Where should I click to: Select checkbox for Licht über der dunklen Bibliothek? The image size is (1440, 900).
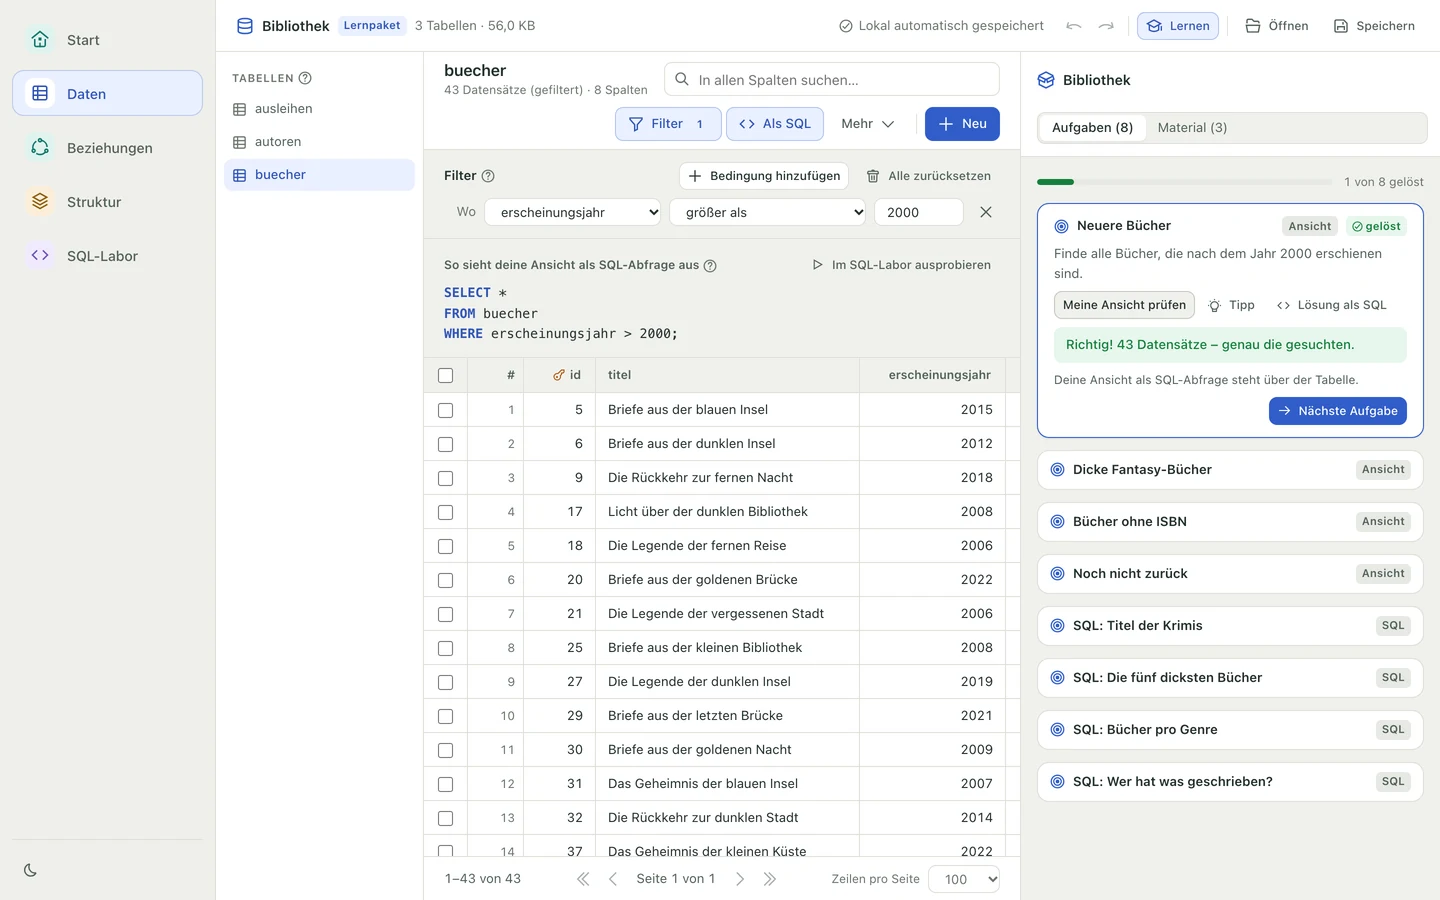point(446,512)
